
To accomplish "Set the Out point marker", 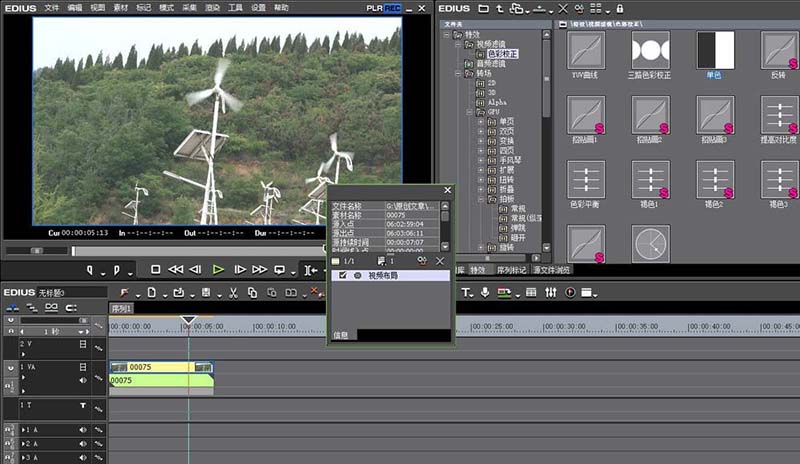I will (117, 270).
